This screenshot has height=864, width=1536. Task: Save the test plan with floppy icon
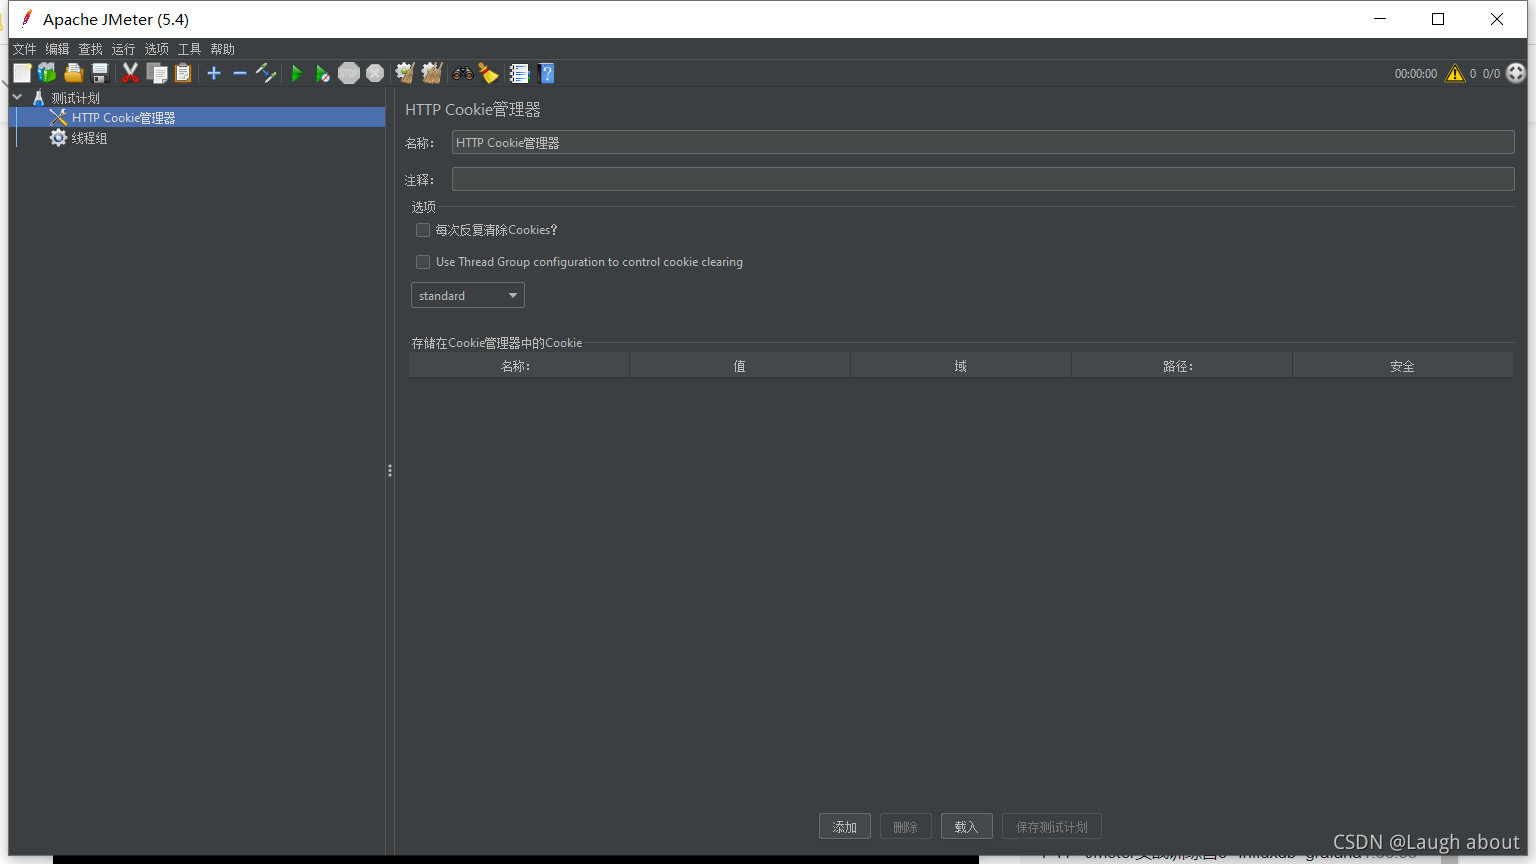coord(99,73)
